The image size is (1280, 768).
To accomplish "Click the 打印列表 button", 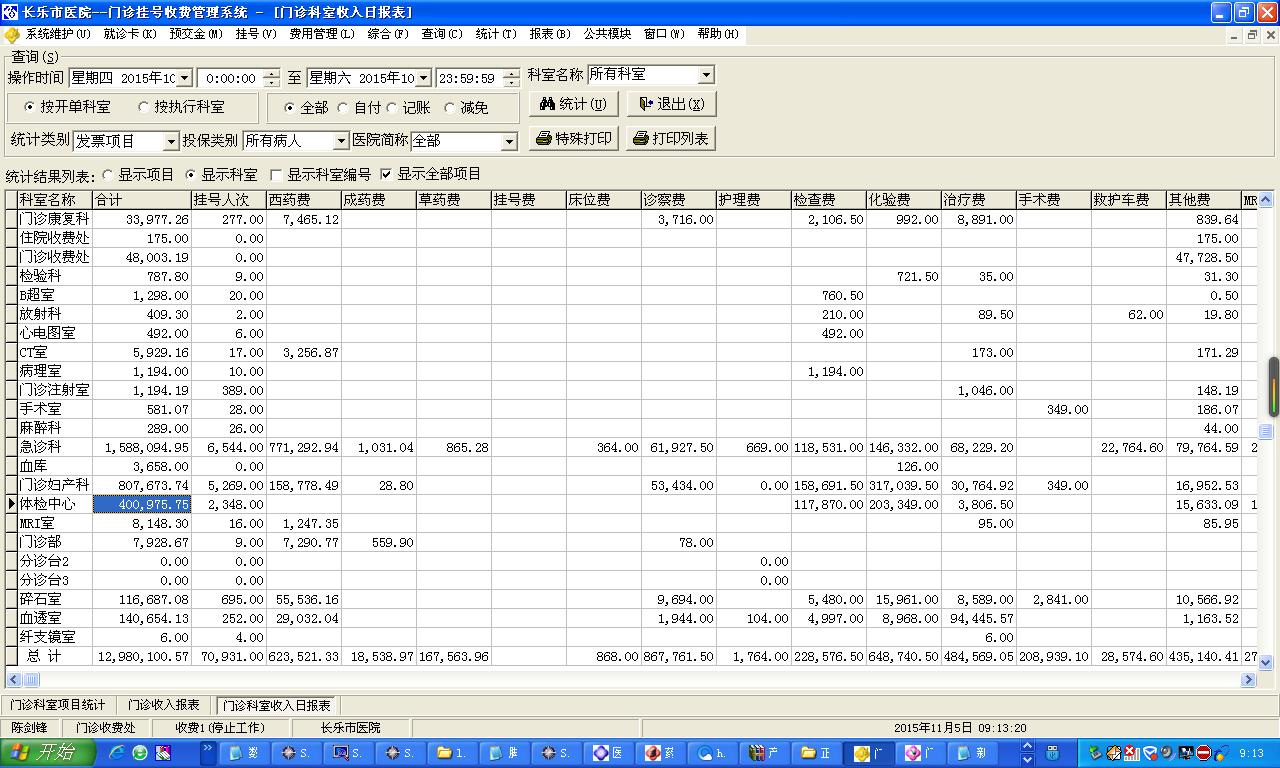I will point(672,139).
